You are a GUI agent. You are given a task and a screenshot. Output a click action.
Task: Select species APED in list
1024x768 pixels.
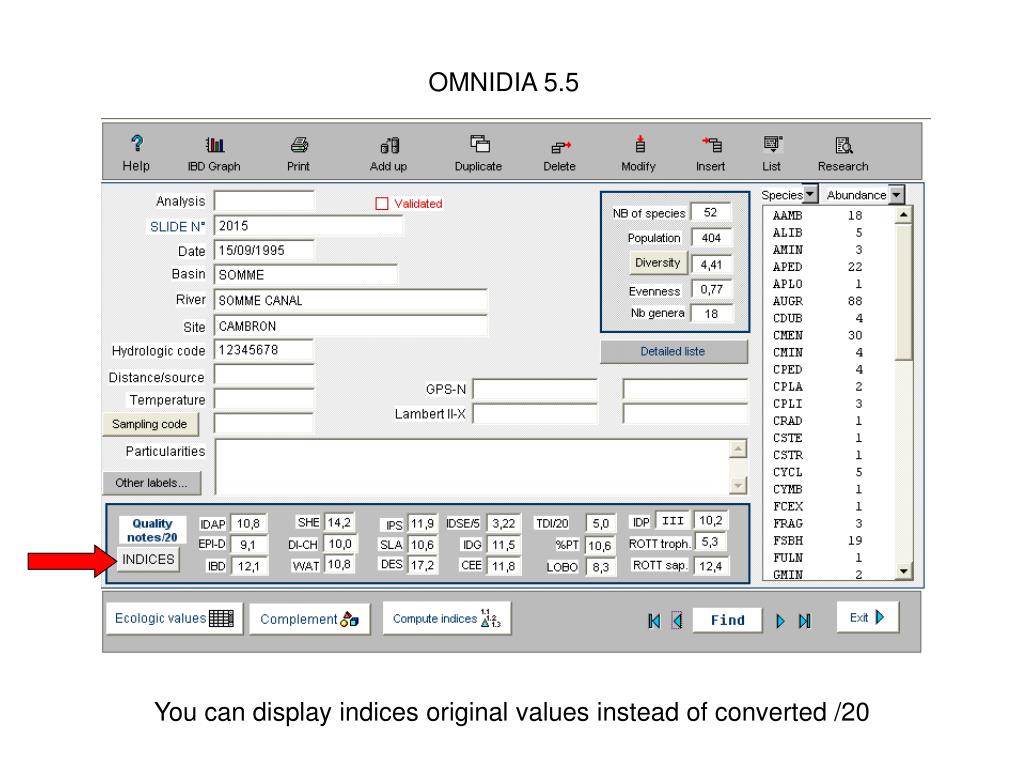818,267
